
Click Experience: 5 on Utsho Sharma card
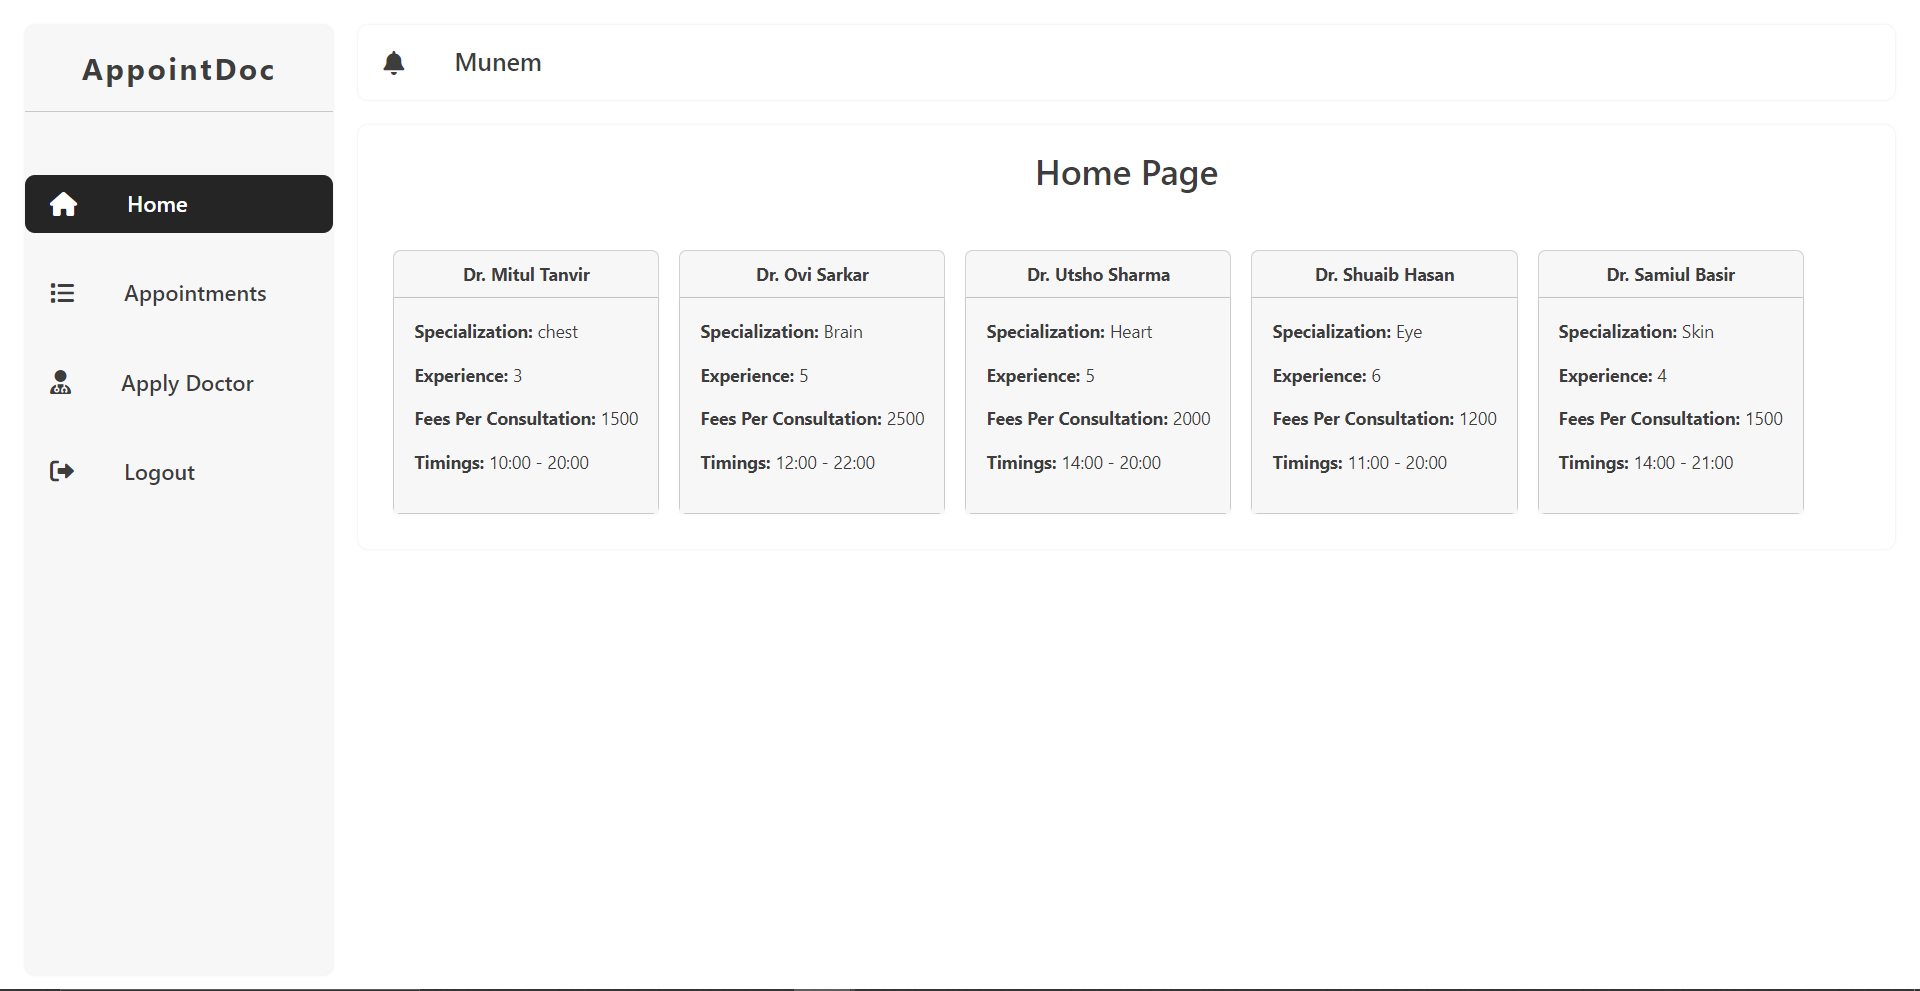click(1040, 376)
